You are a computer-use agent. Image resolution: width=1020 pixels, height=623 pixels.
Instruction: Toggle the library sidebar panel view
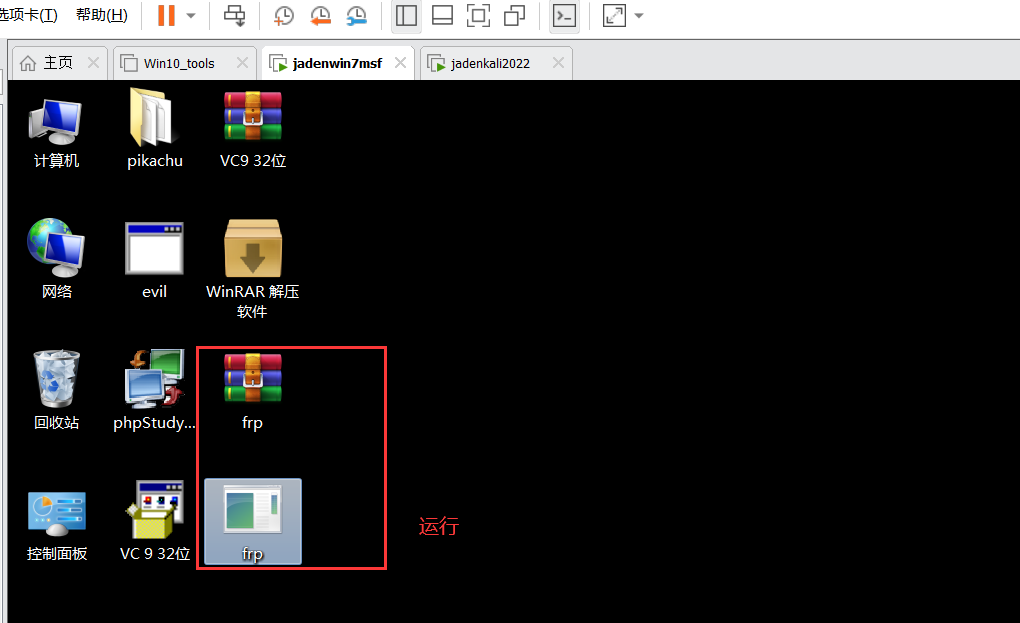tap(406, 16)
